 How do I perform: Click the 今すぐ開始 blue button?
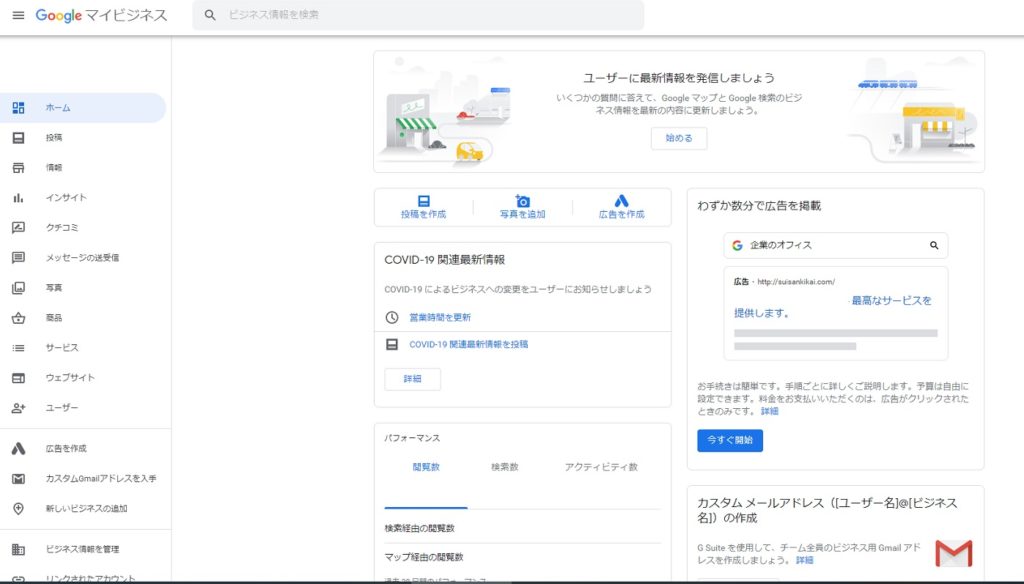pyautogui.click(x=729, y=440)
